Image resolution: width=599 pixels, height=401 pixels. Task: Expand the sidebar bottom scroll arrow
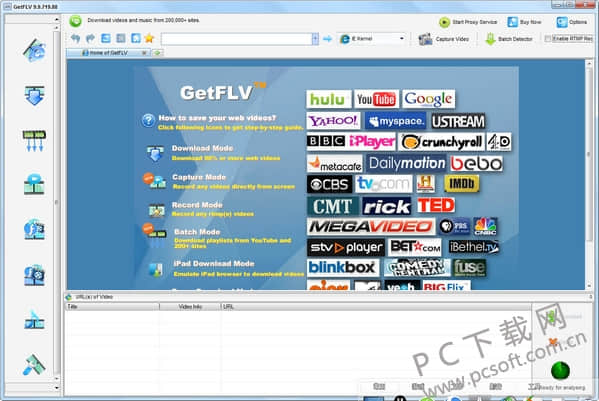tap(57, 388)
